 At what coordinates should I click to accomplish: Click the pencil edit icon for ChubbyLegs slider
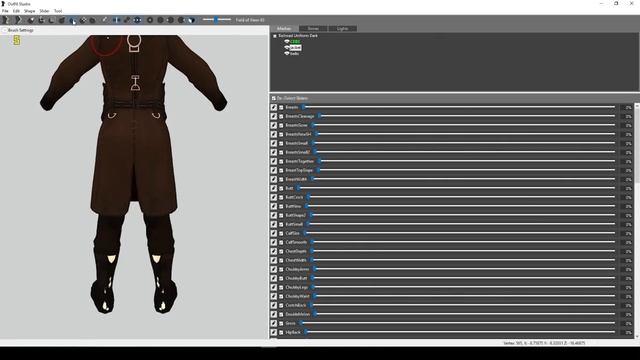[x=274, y=287]
